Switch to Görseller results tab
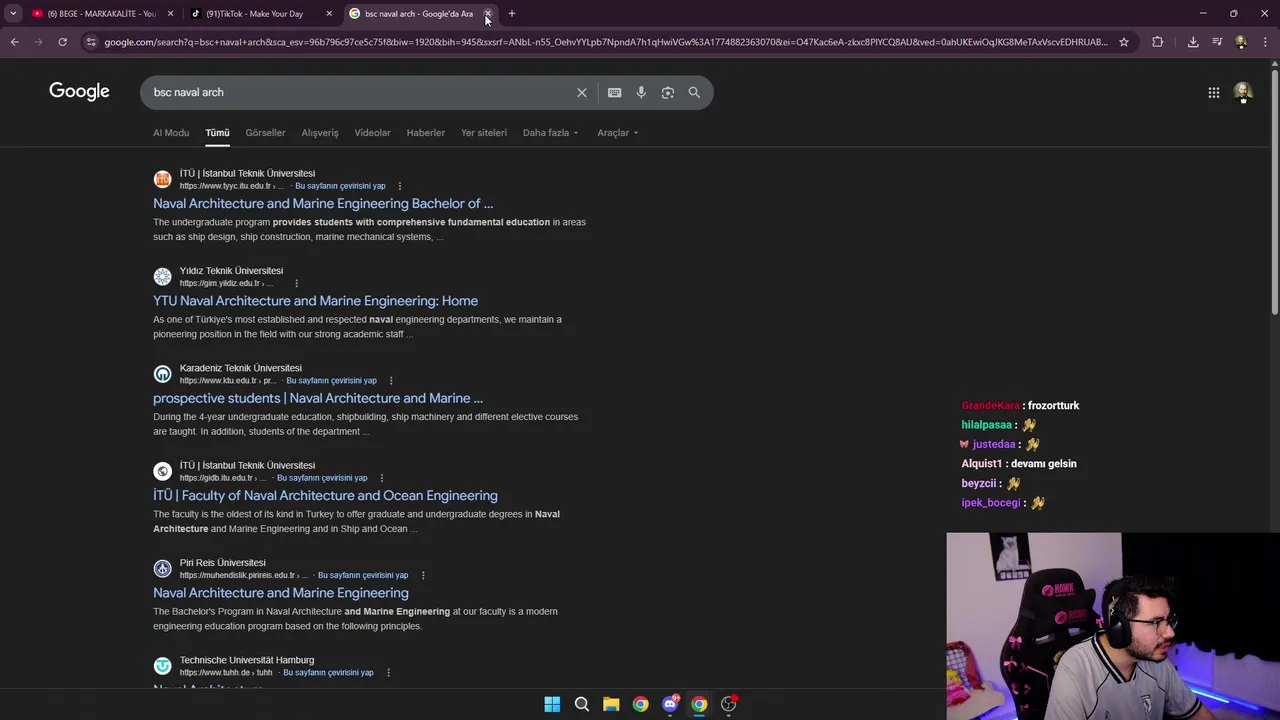Viewport: 1280px width, 720px height. click(265, 132)
